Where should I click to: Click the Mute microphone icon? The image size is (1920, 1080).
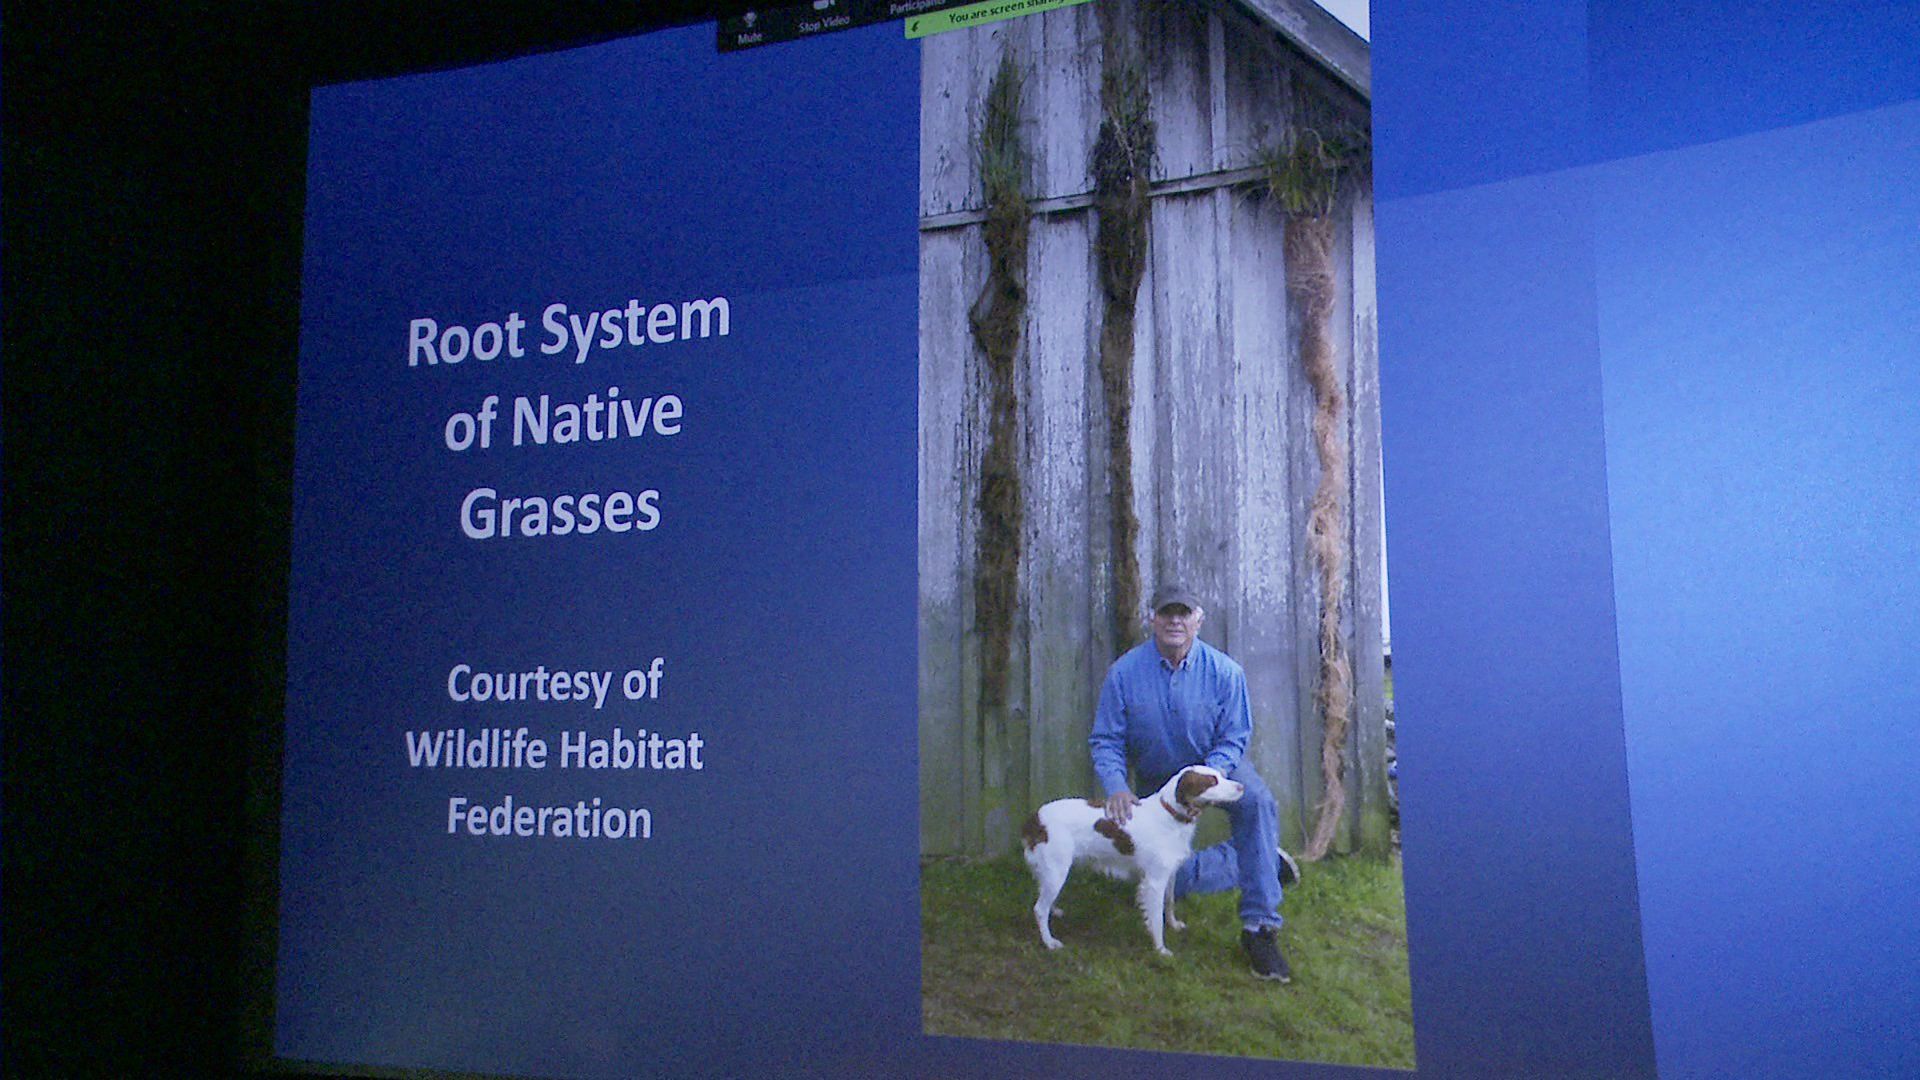749,20
